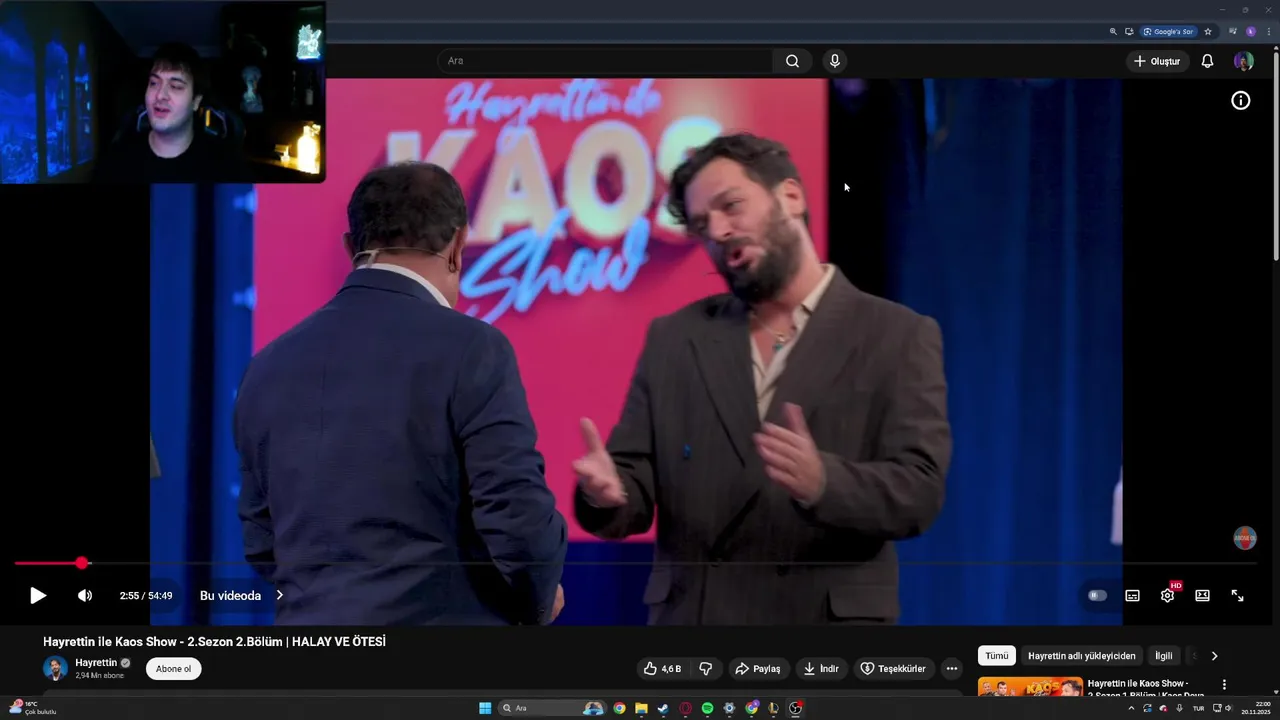Image resolution: width=1280 pixels, height=720 pixels.
Task: Click channel watermark in video corner
Action: pyautogui.click(x=1244, y=538)
